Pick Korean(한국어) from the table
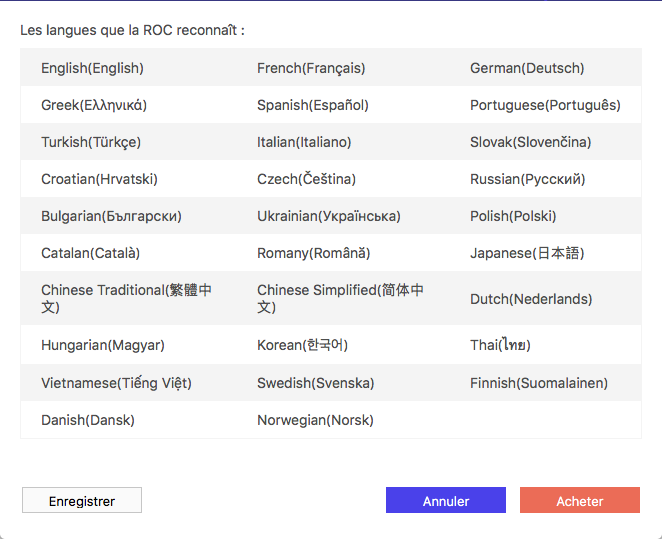 [x=302, y=345]
